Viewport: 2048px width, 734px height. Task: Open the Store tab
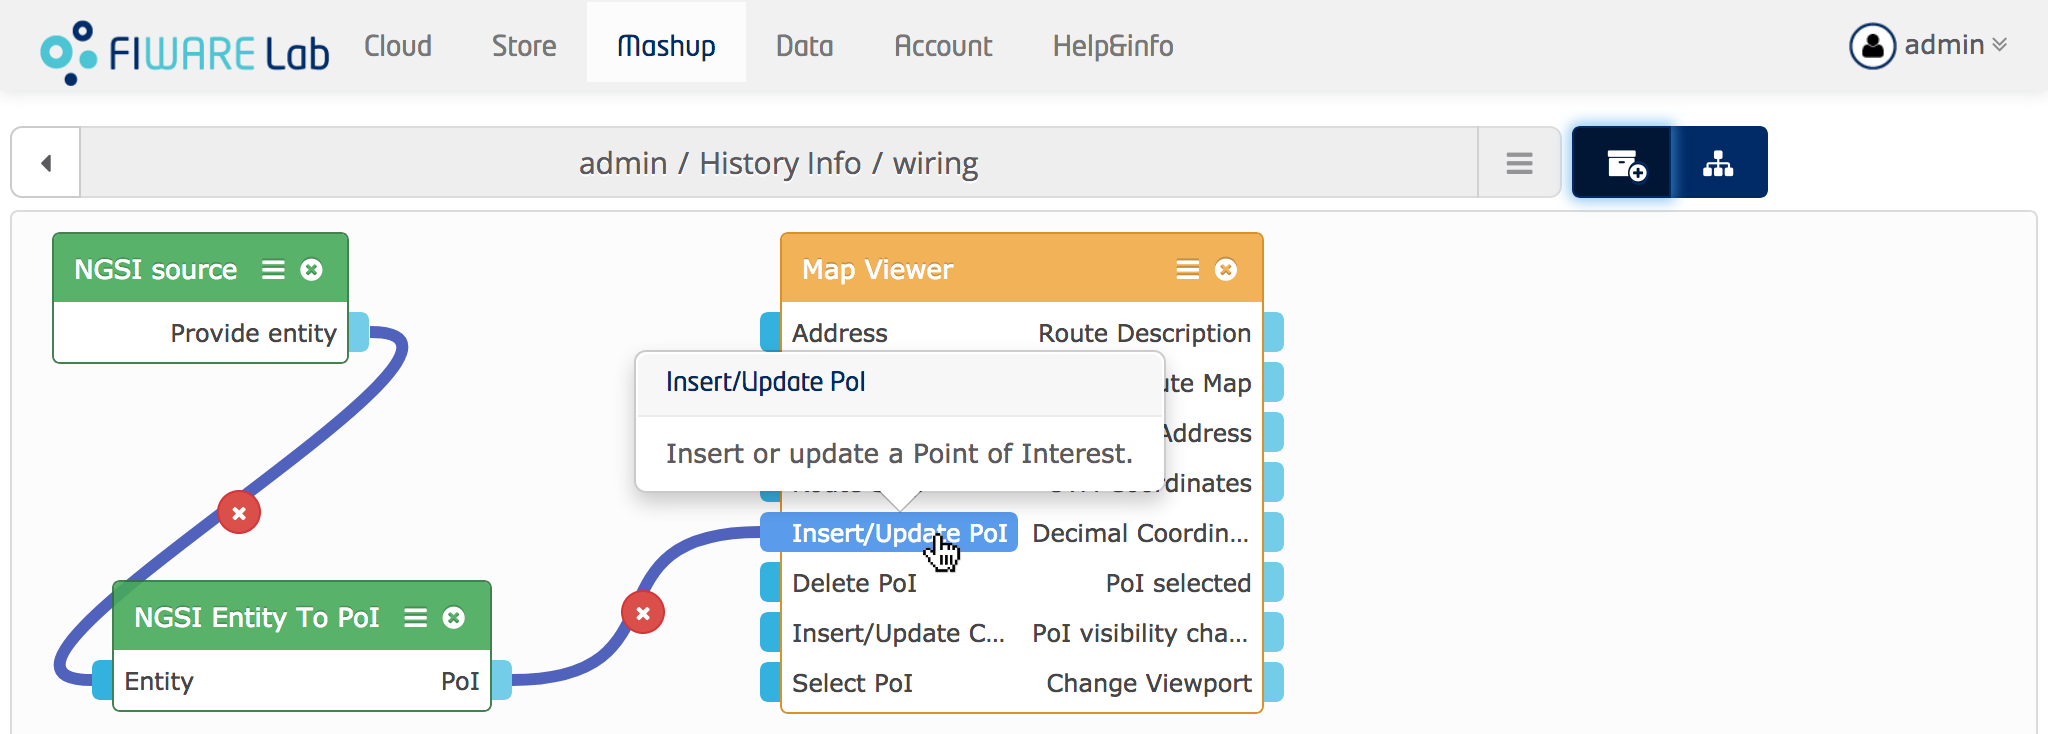[524, 46]
